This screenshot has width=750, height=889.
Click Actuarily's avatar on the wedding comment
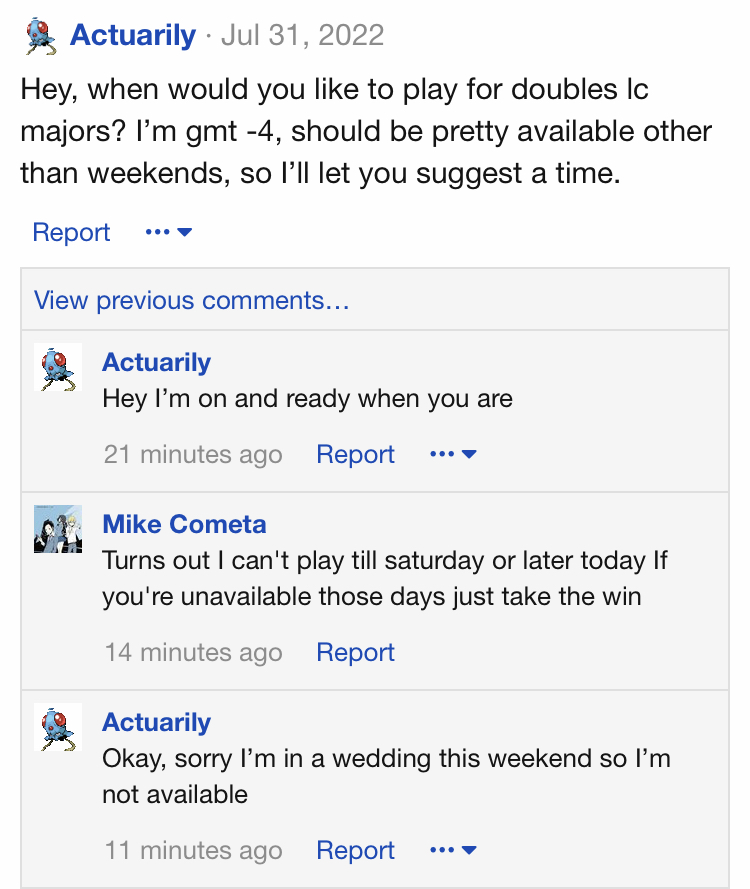point(58,727)
